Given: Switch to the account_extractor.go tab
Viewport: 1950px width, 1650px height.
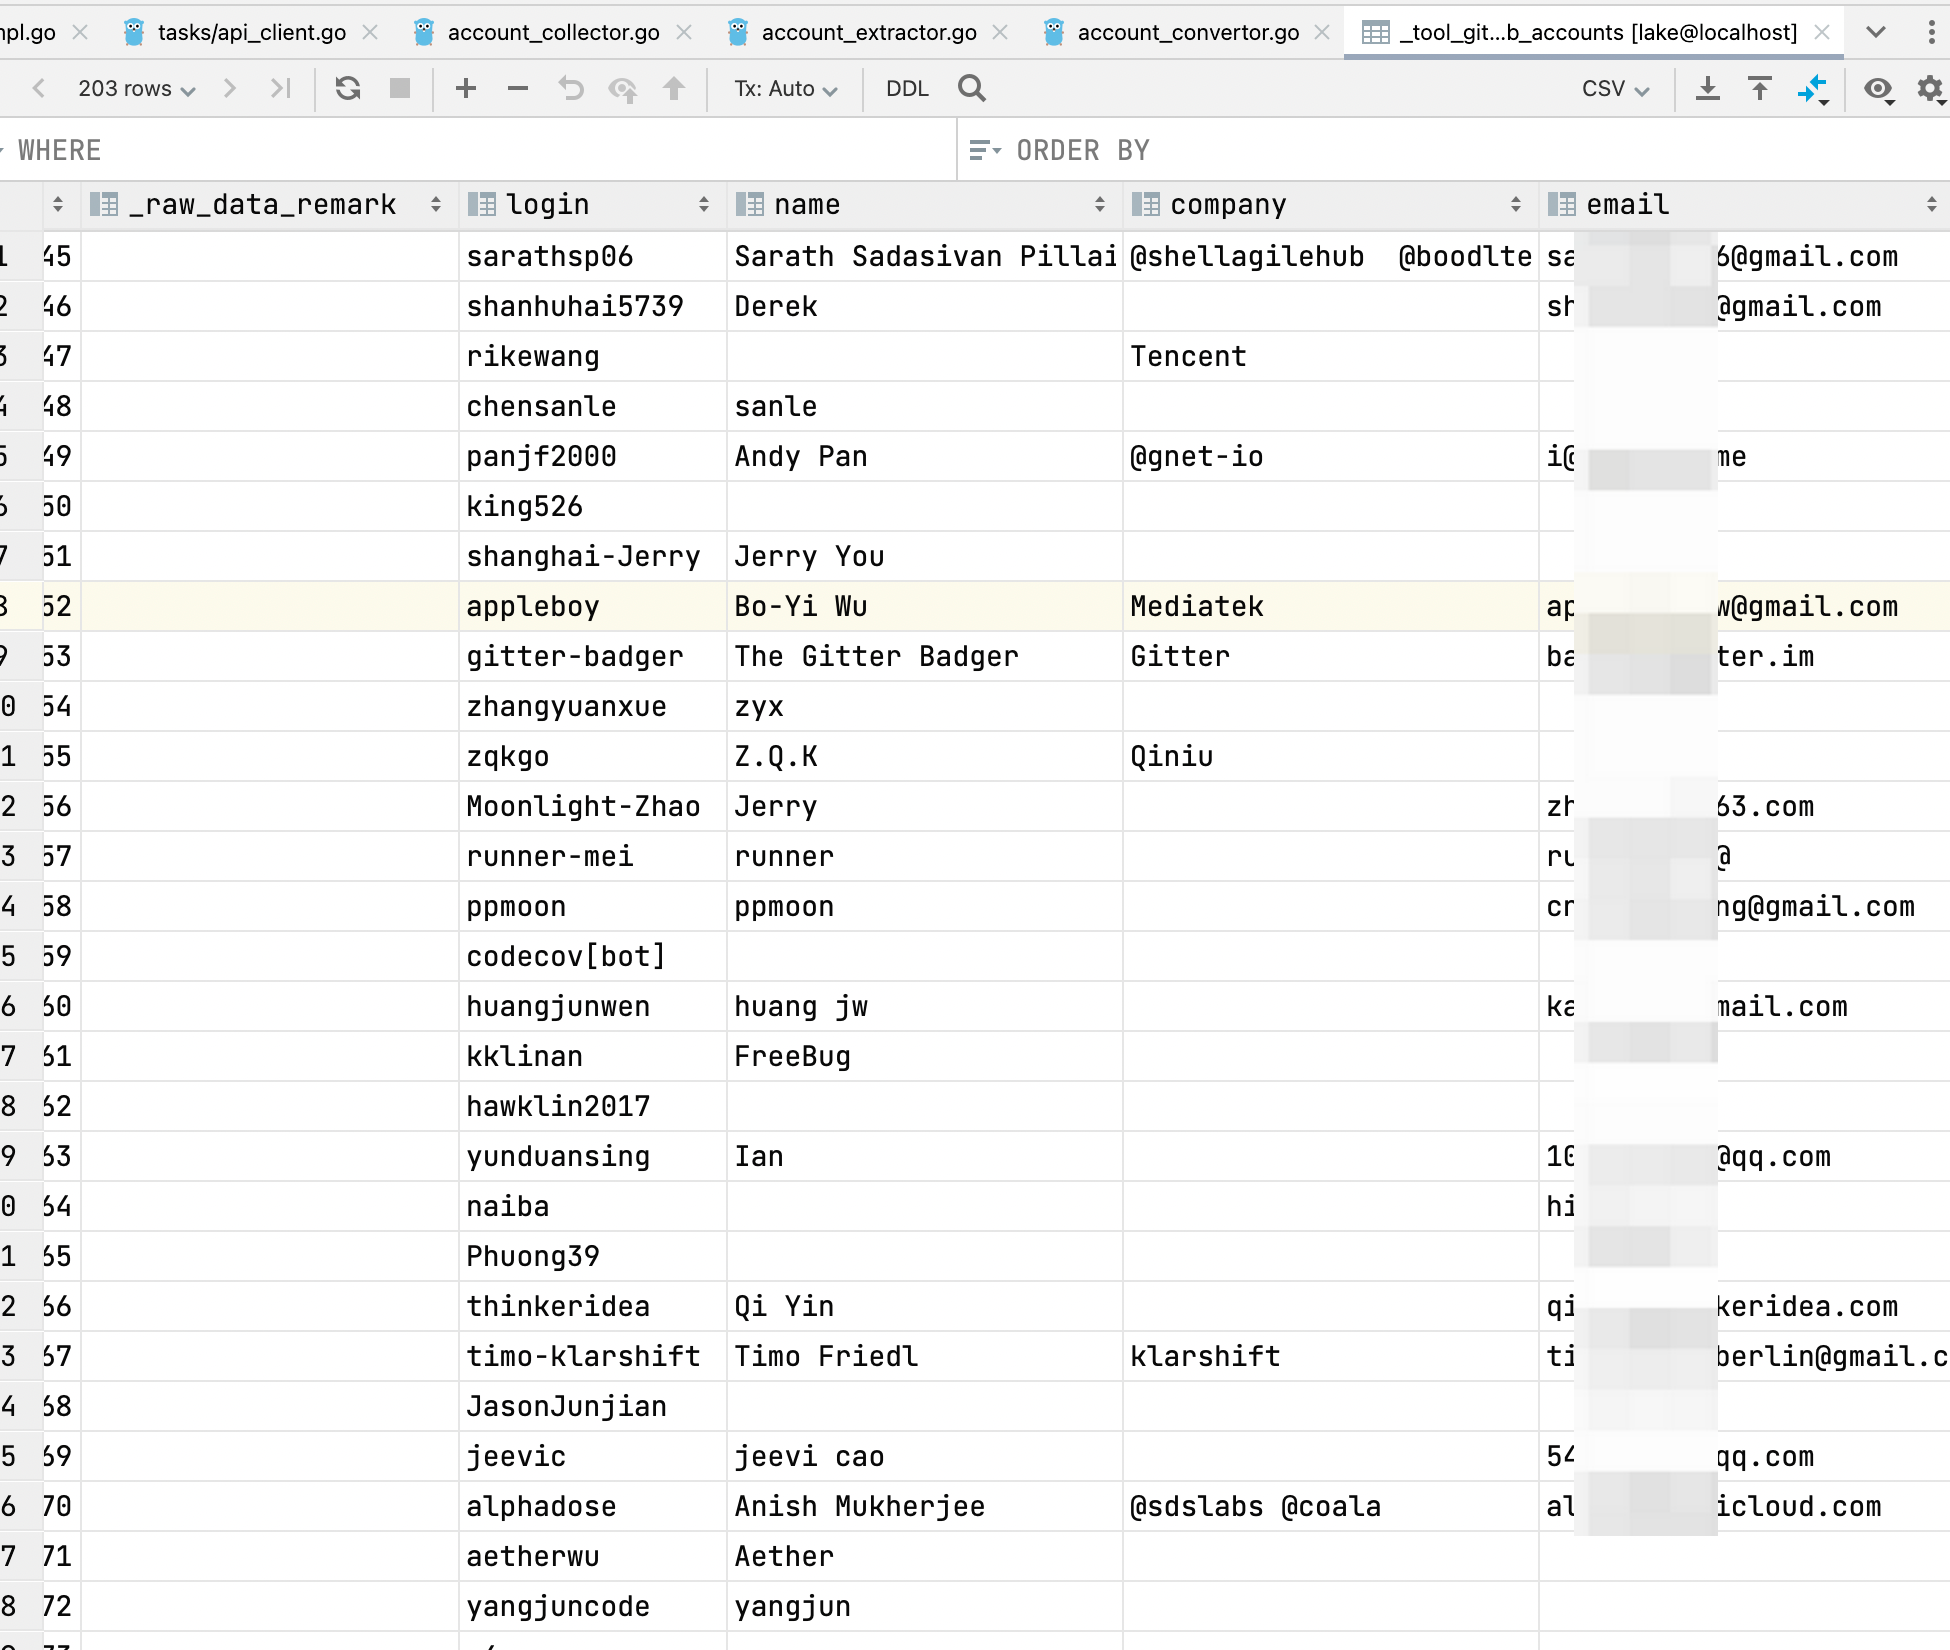Looking at the screenshot, I should point(868,32).
